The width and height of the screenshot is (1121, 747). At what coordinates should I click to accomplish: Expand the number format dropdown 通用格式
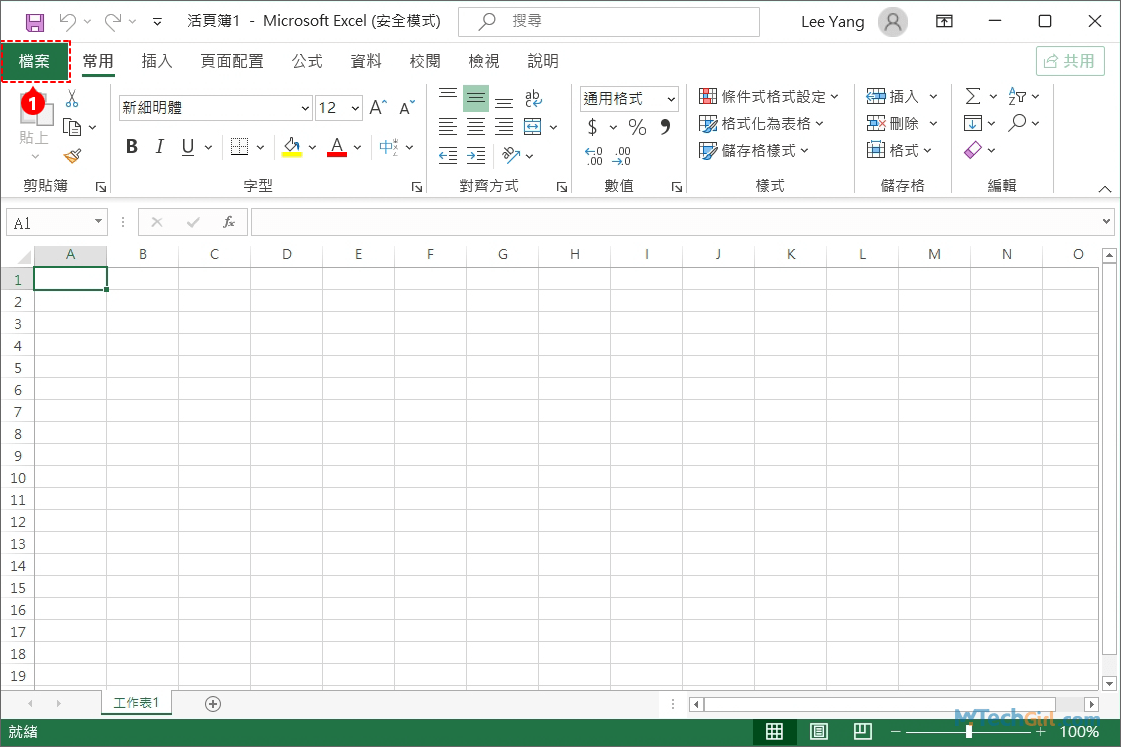(671, 99)
